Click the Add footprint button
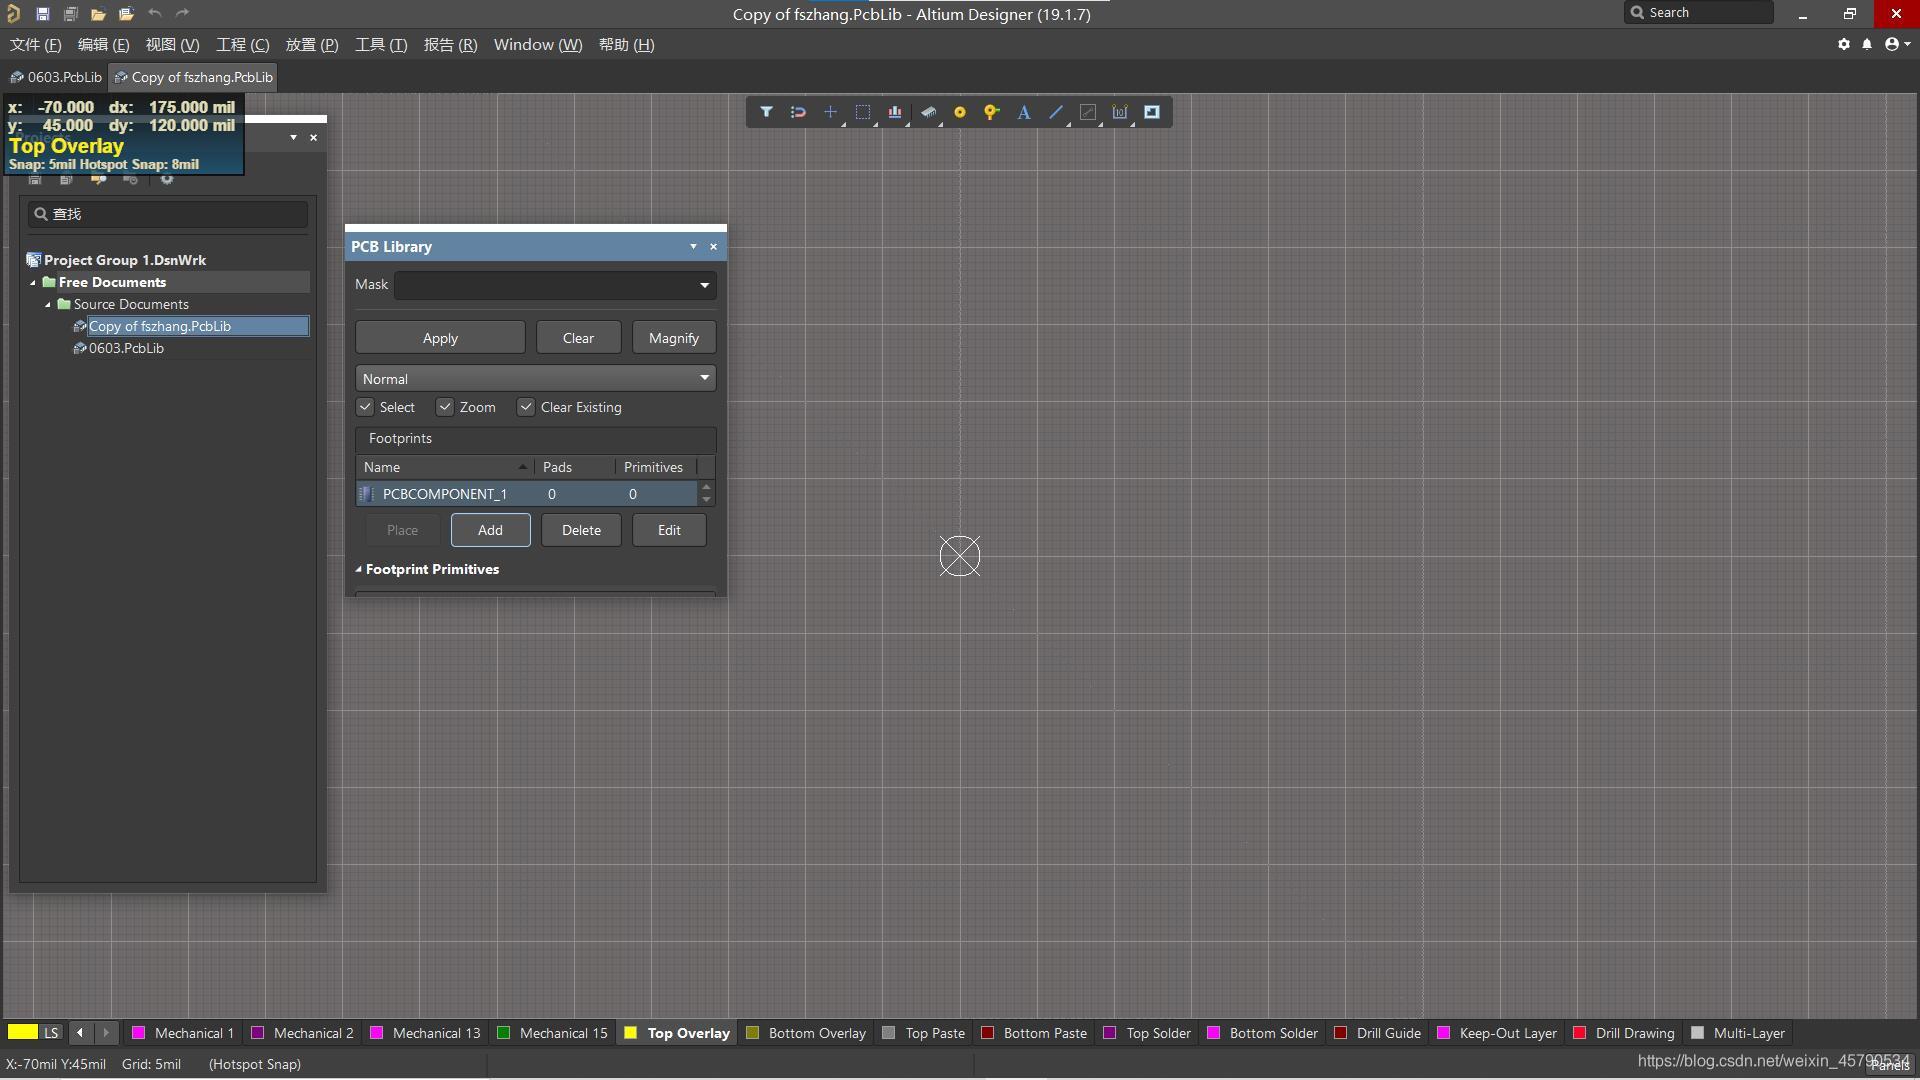 point(490,530)
